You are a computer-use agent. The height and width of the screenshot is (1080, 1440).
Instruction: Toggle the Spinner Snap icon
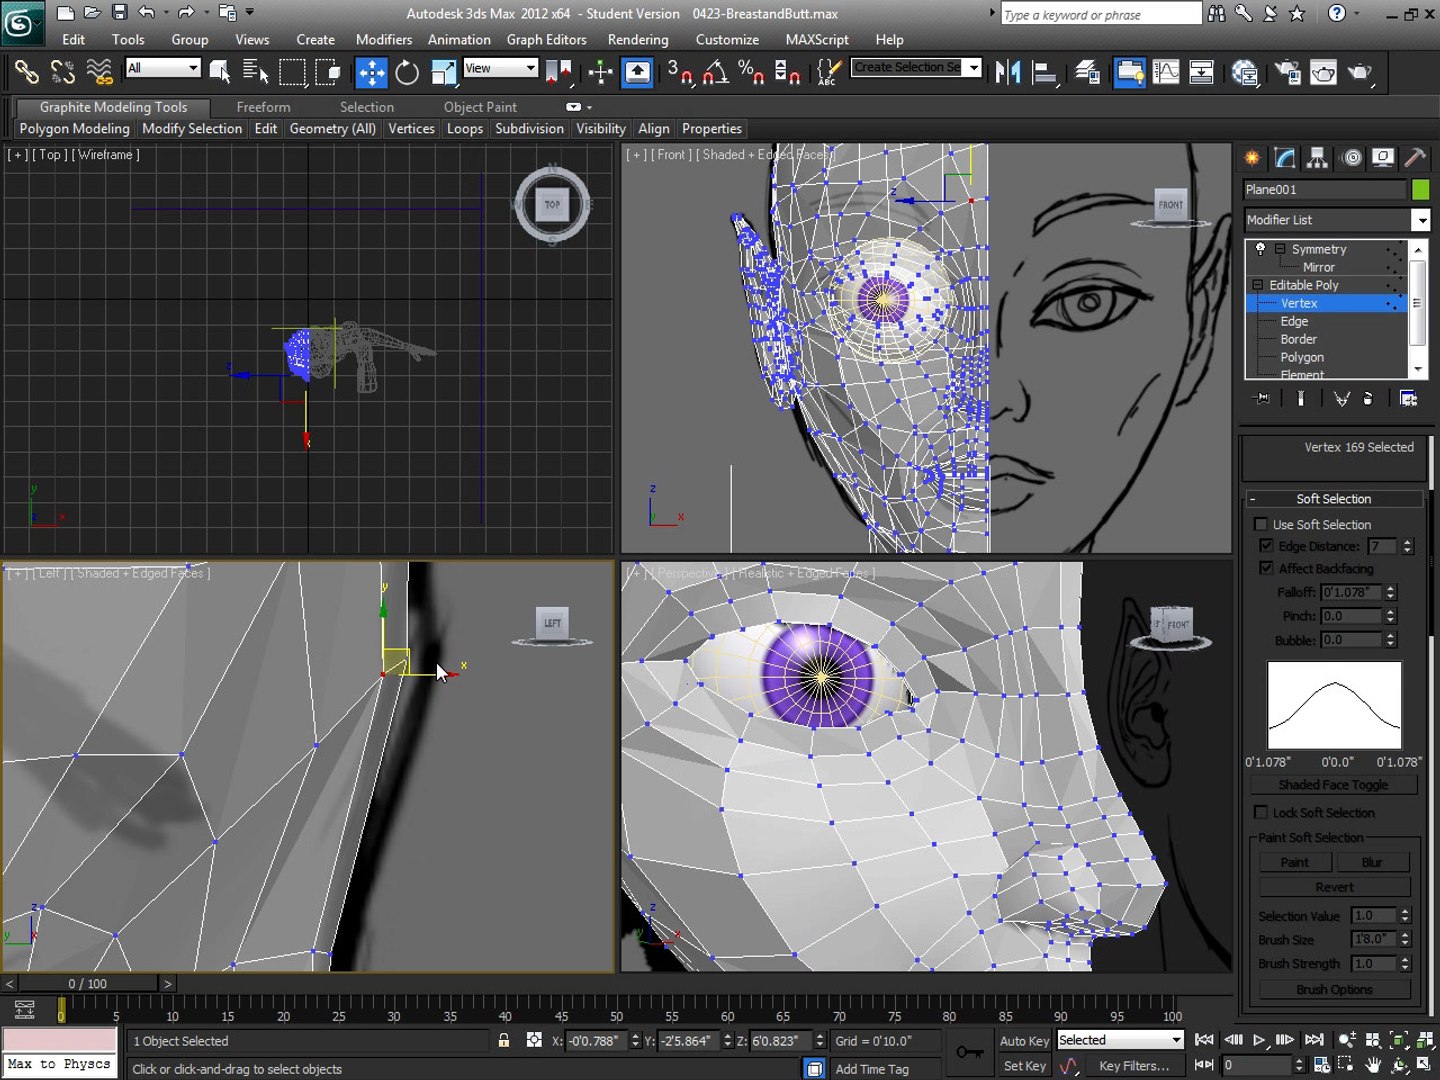tap(788, 72)
